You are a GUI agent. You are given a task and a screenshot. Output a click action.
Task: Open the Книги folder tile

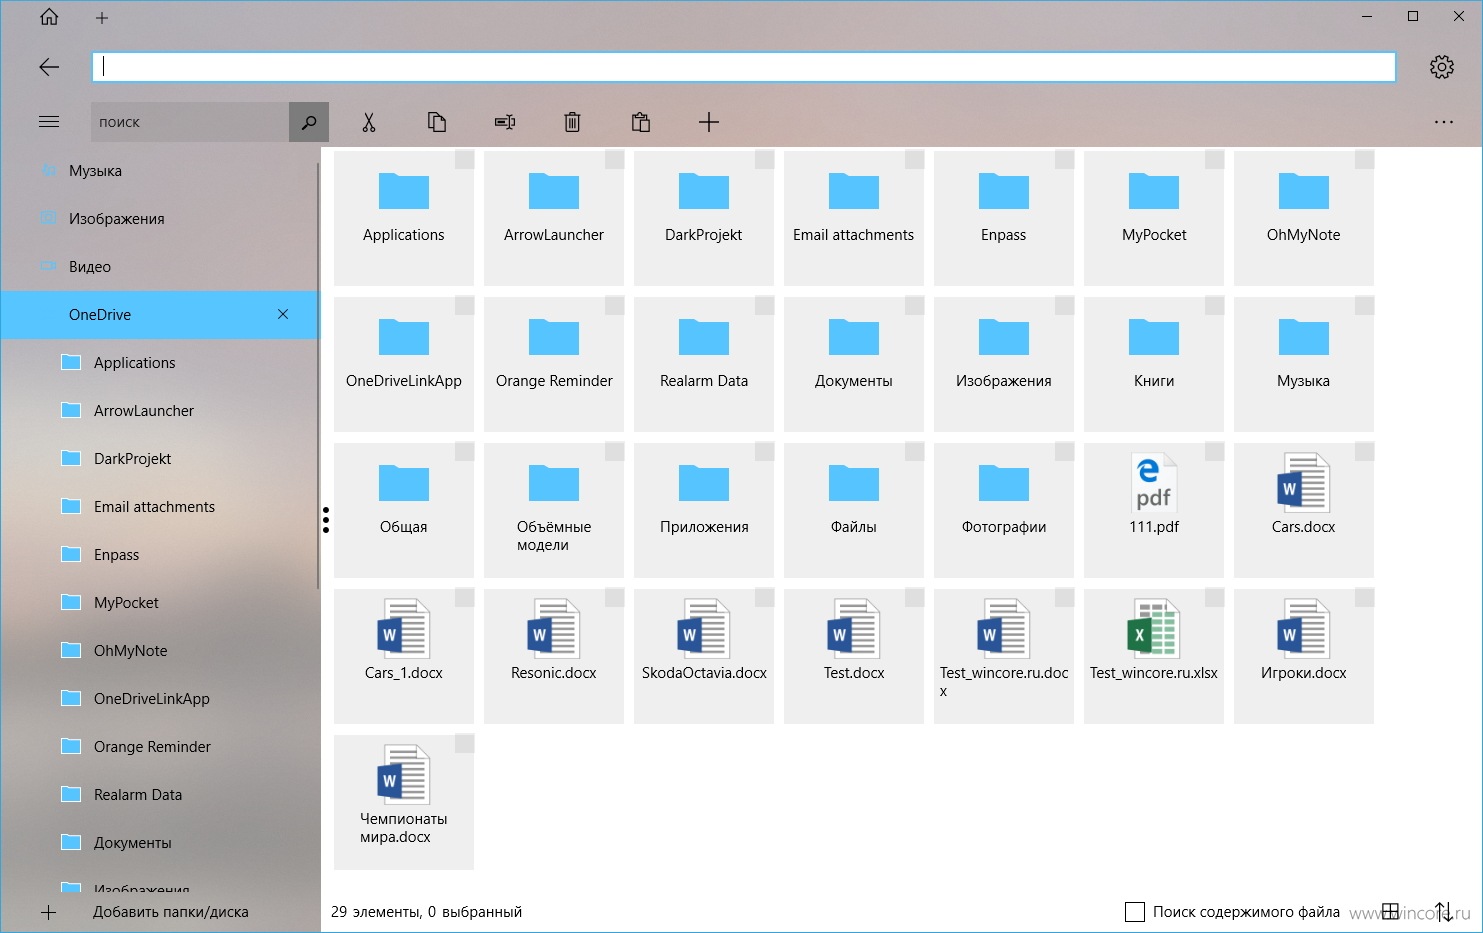(x=1154, y=363)
